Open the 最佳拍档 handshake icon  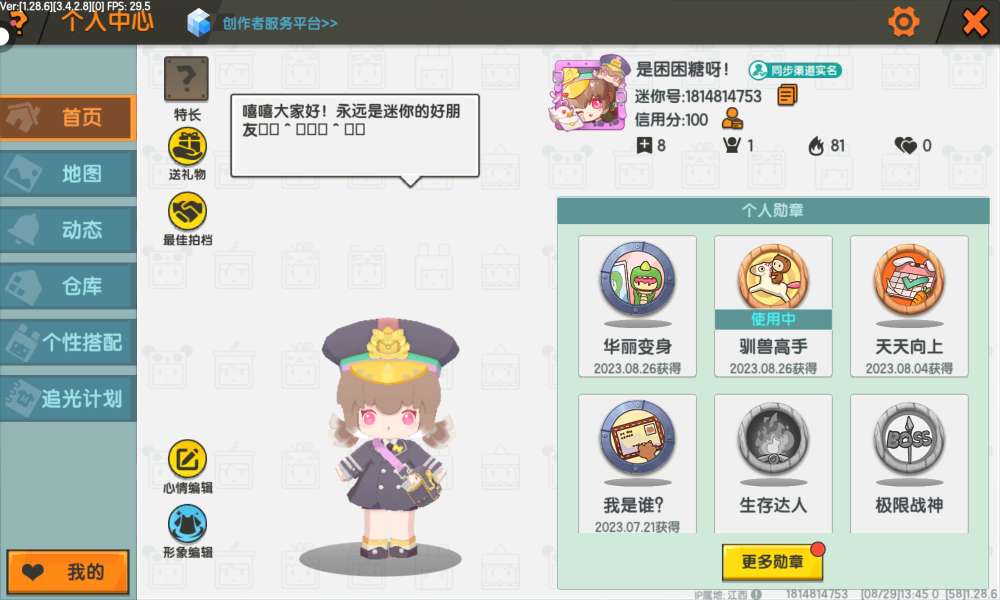tap(187, 212)
